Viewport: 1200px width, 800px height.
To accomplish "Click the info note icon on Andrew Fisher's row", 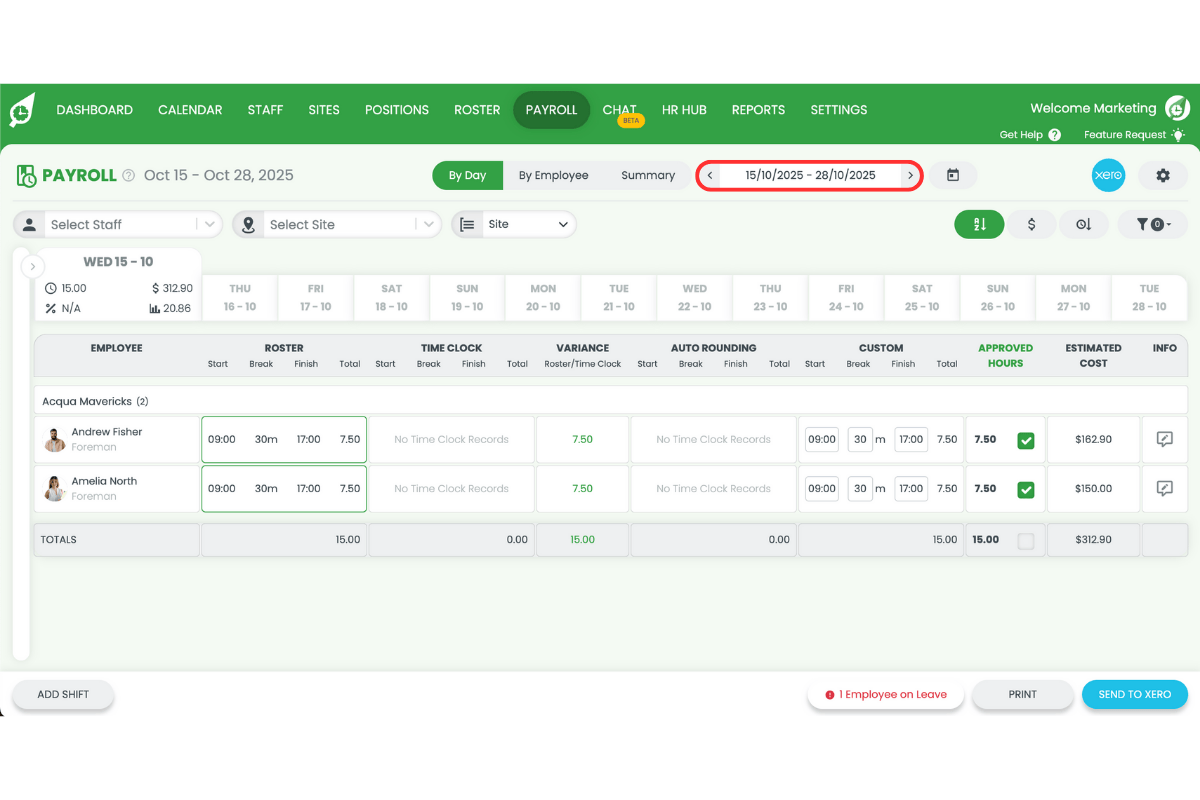I will click(x=1164, y=439).
